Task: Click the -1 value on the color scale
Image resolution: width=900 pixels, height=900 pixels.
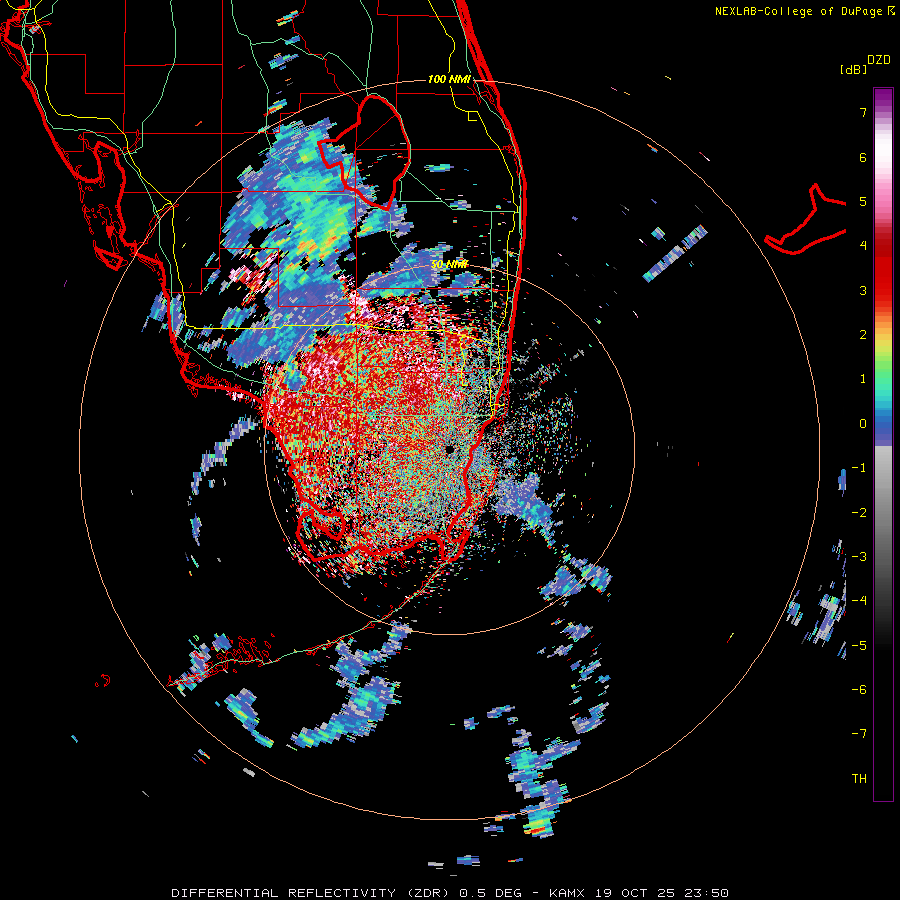Action: pyautogui.click(x=859, y=468)
